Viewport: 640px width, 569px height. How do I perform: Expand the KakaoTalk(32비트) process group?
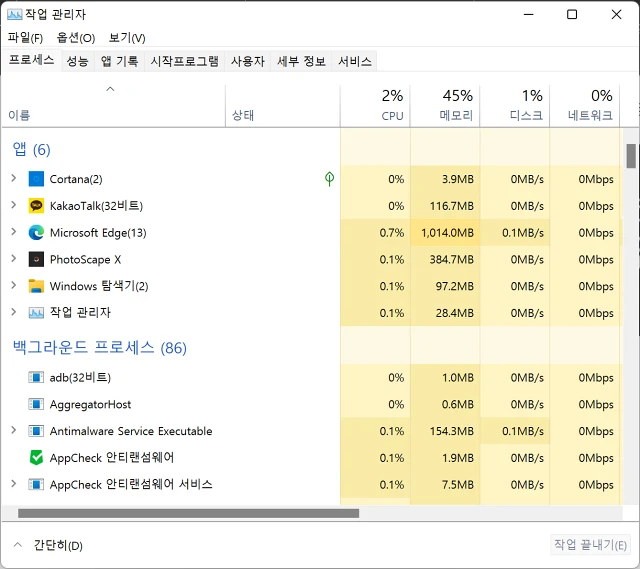coord(13,205)
